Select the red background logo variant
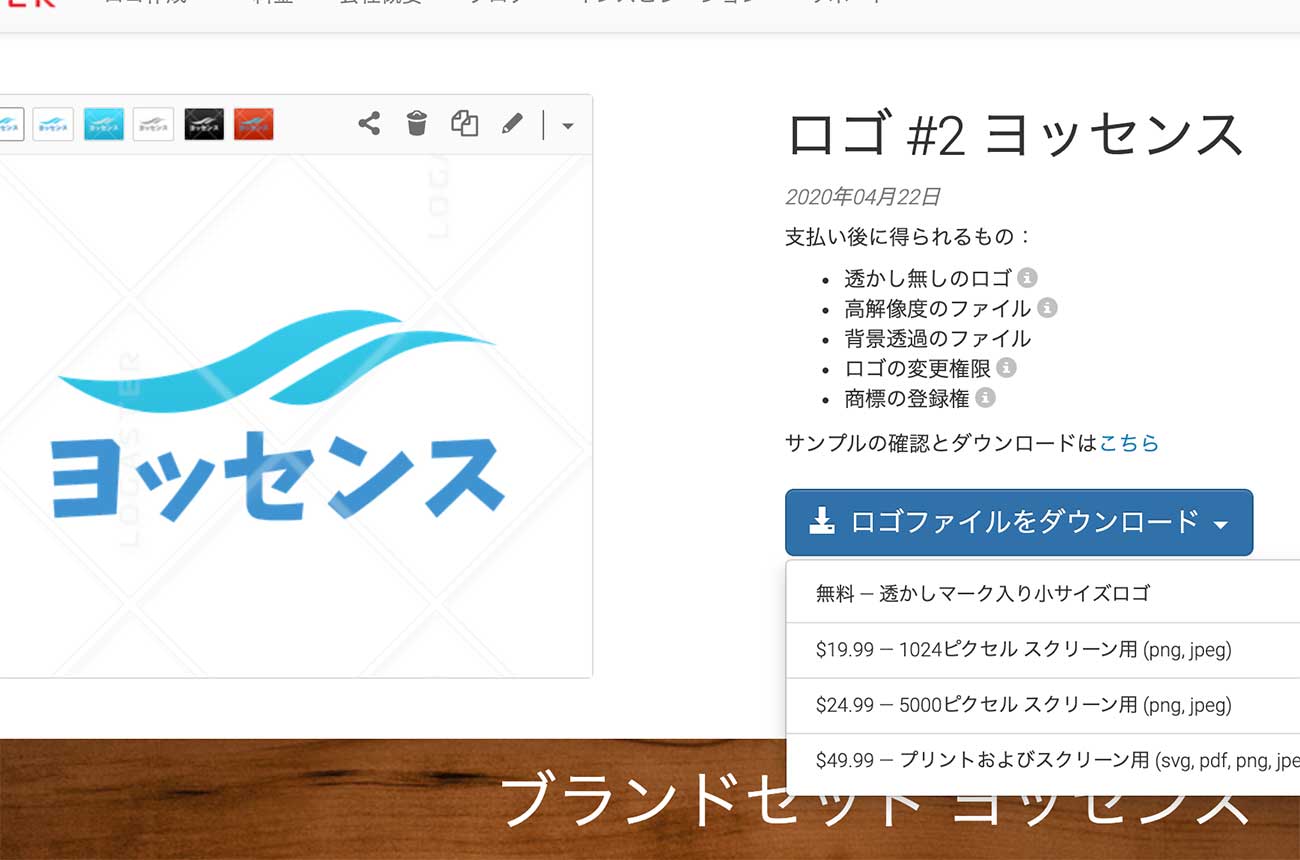Image resolution: width=1300 pixels, height=860 pixels. pos(254,124)
